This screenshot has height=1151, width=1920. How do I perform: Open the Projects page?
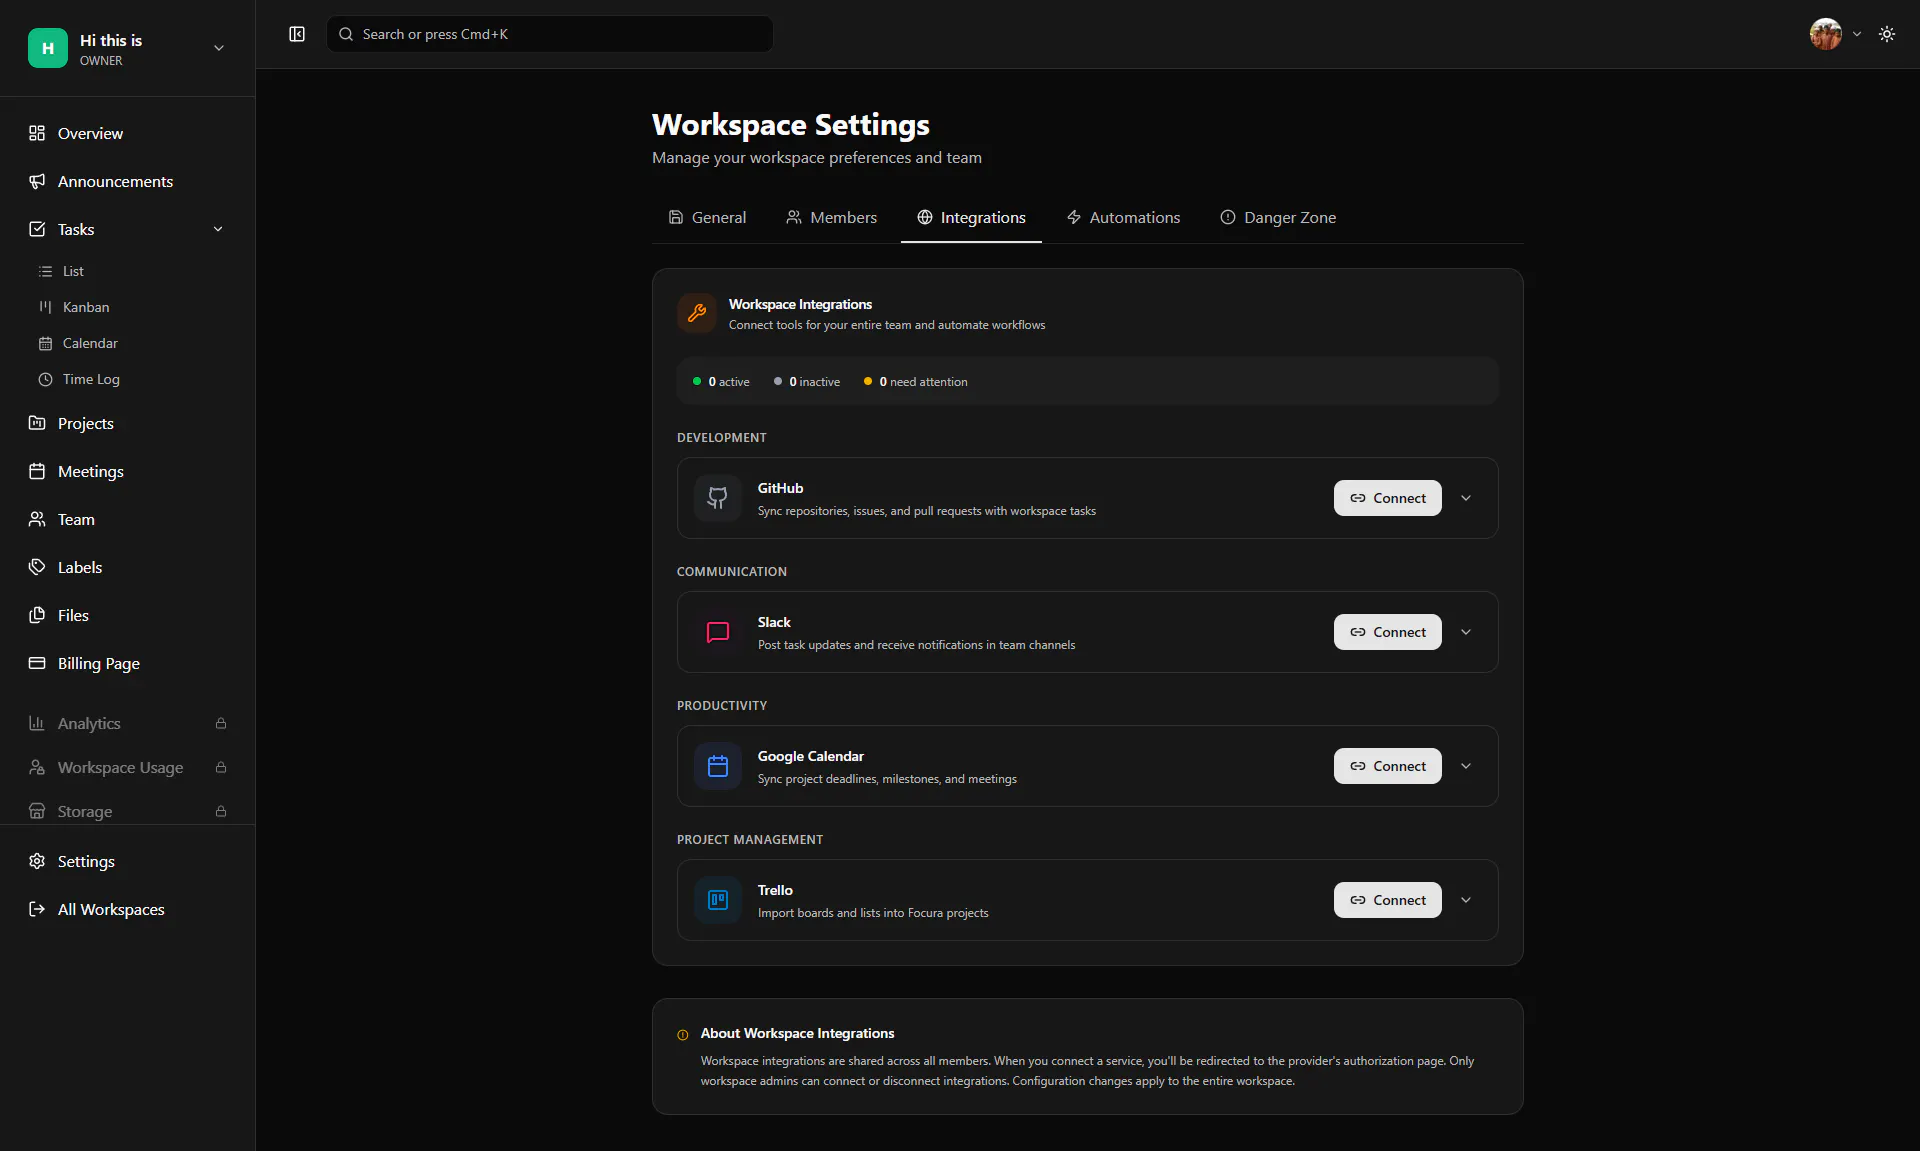tap(128, 423)
